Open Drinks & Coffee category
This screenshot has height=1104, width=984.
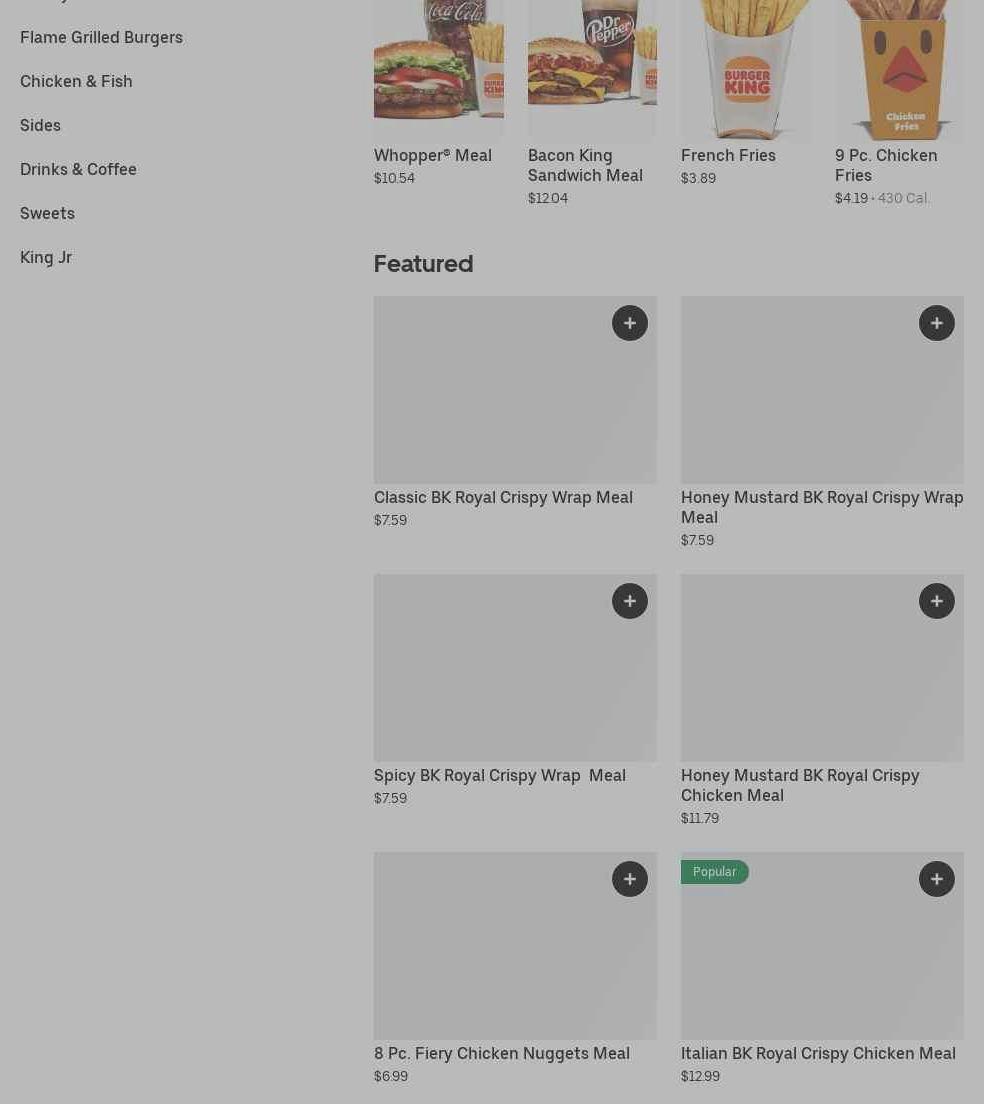point(78,170)
